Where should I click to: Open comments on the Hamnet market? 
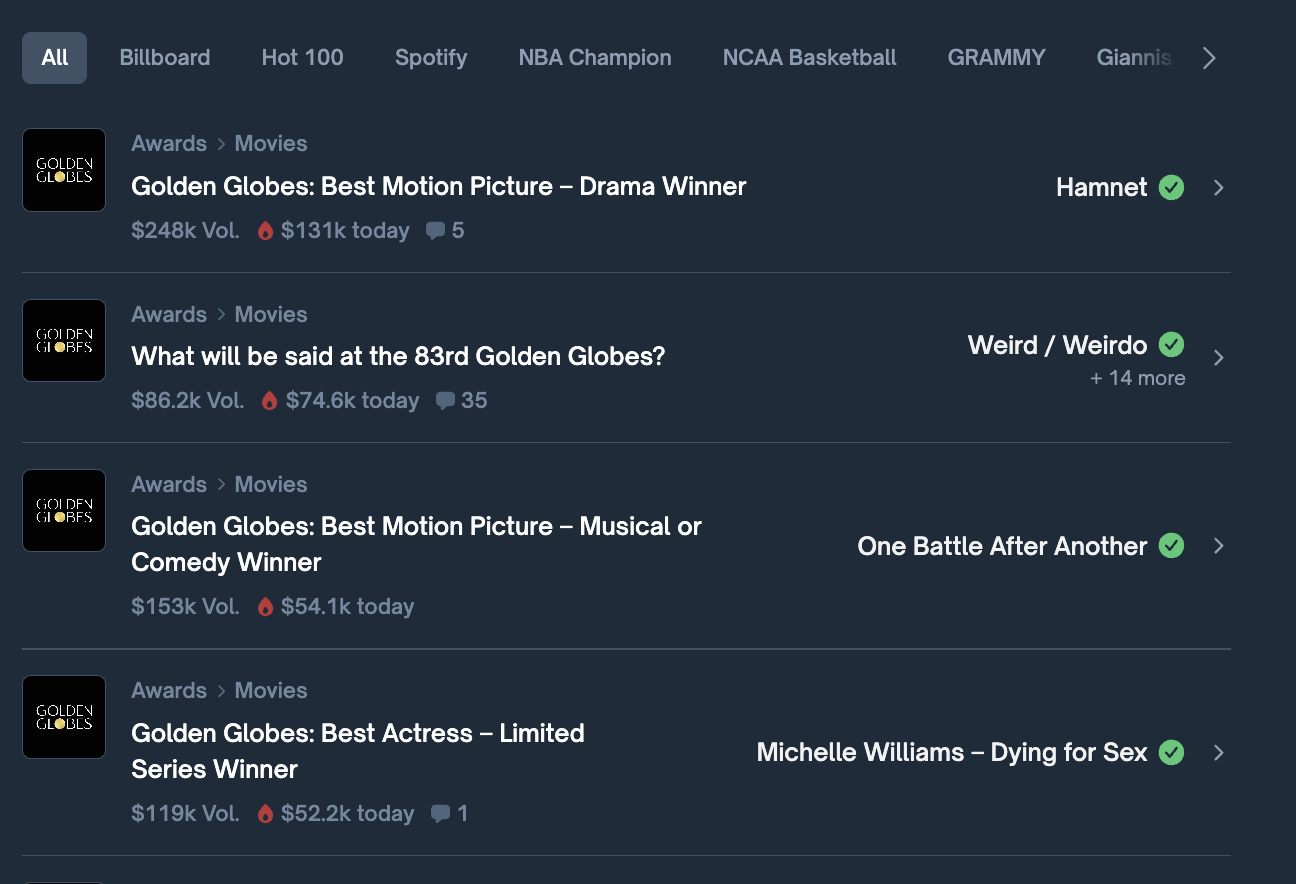coord(436,230)
